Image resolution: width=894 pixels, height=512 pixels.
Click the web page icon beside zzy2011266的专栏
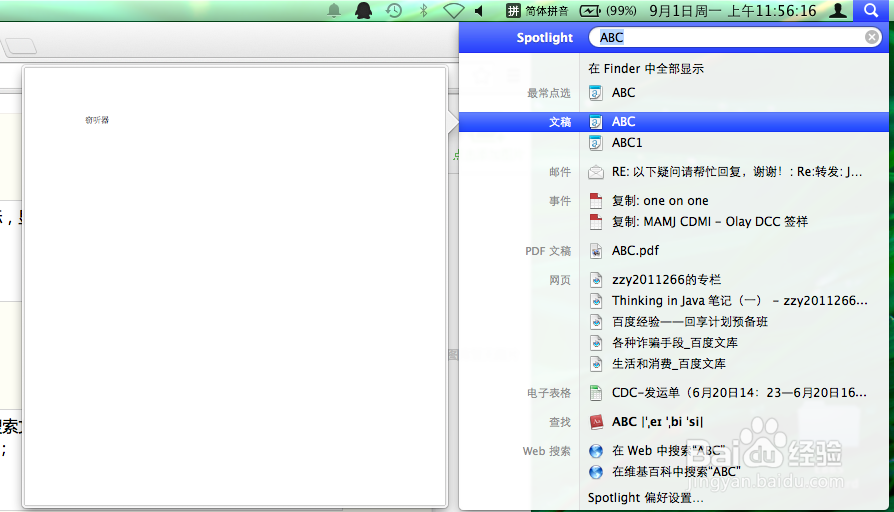(596, 279)
